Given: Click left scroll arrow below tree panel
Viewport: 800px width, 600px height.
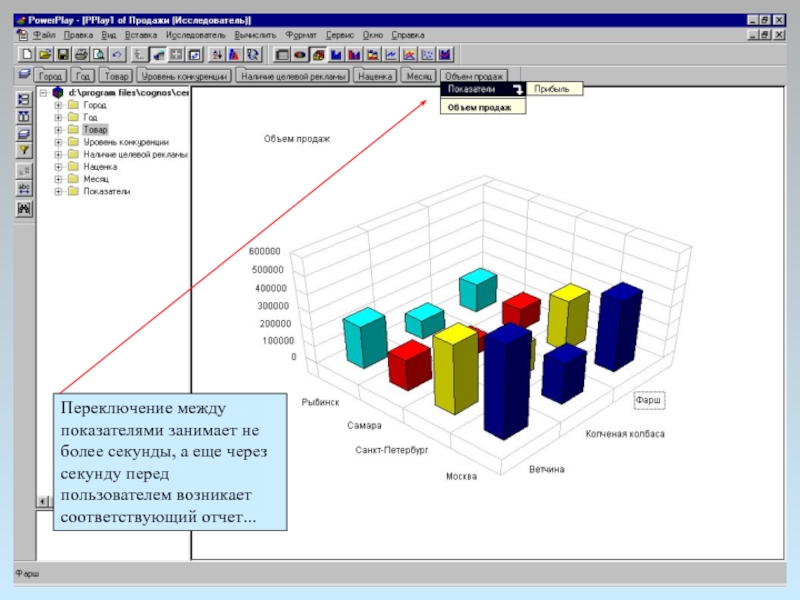Looking at the screenshot, I should pos(43,502).
